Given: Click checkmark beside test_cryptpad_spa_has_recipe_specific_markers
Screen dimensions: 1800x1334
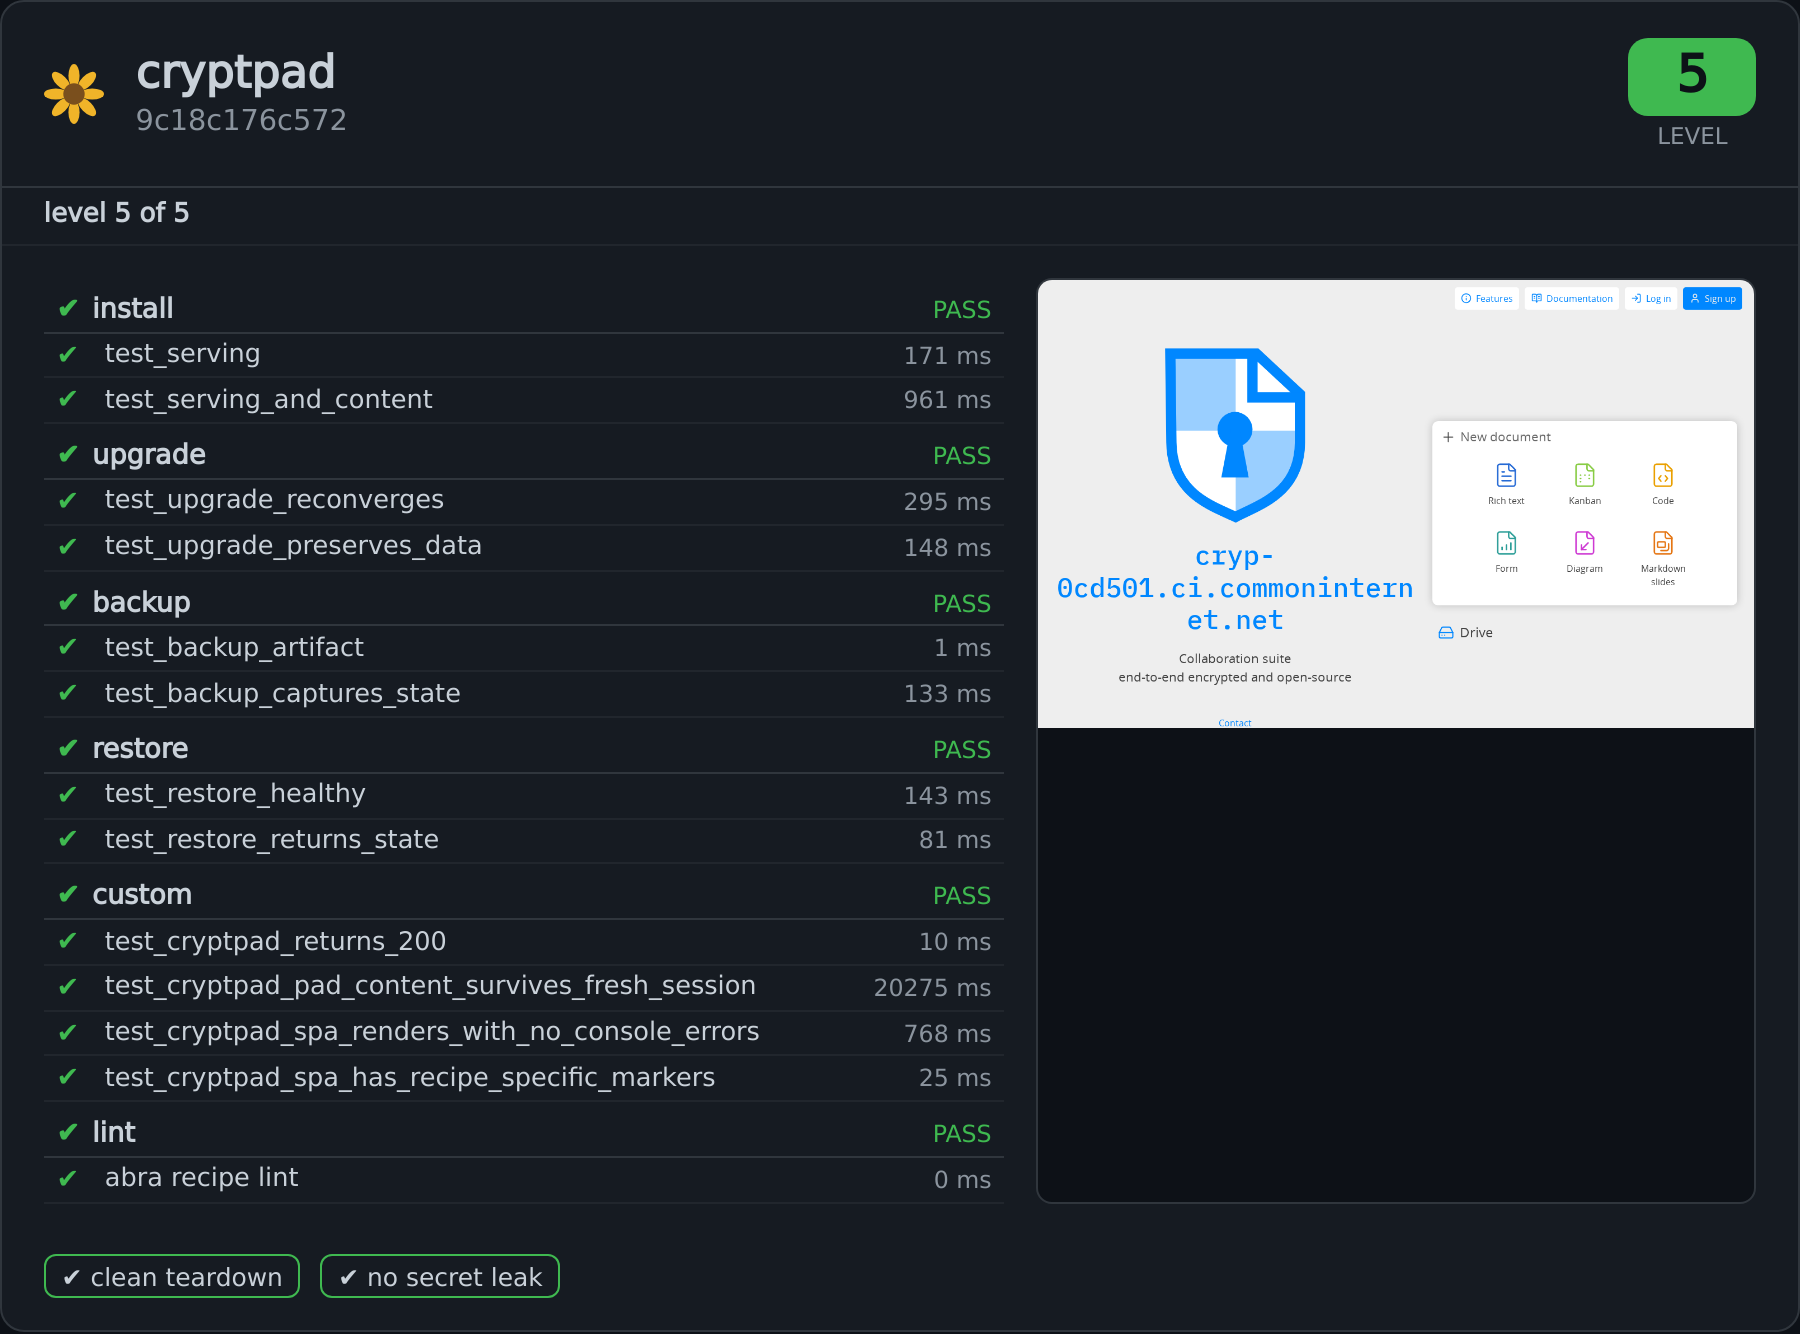Looking at the screenshot, I should [68, 1077].
